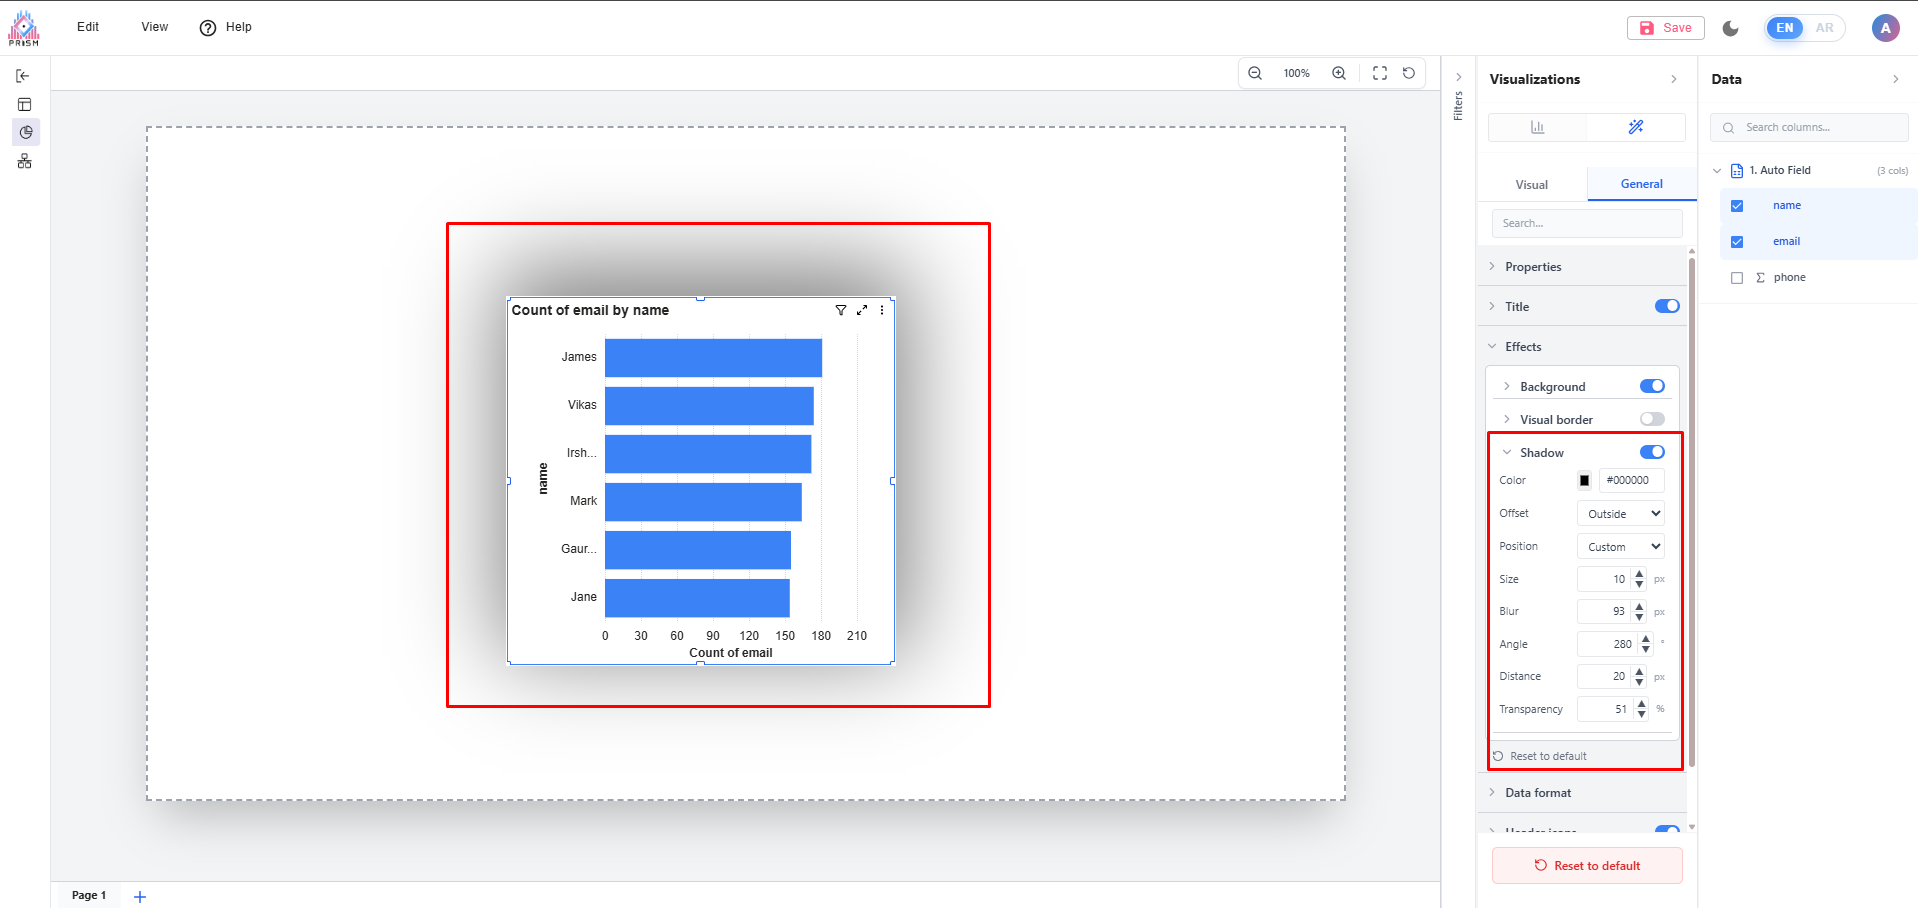Viewport: 1918px width, 908px height.
Task: Open the chart's three-dot options menu
Action: tap(882, 310)
